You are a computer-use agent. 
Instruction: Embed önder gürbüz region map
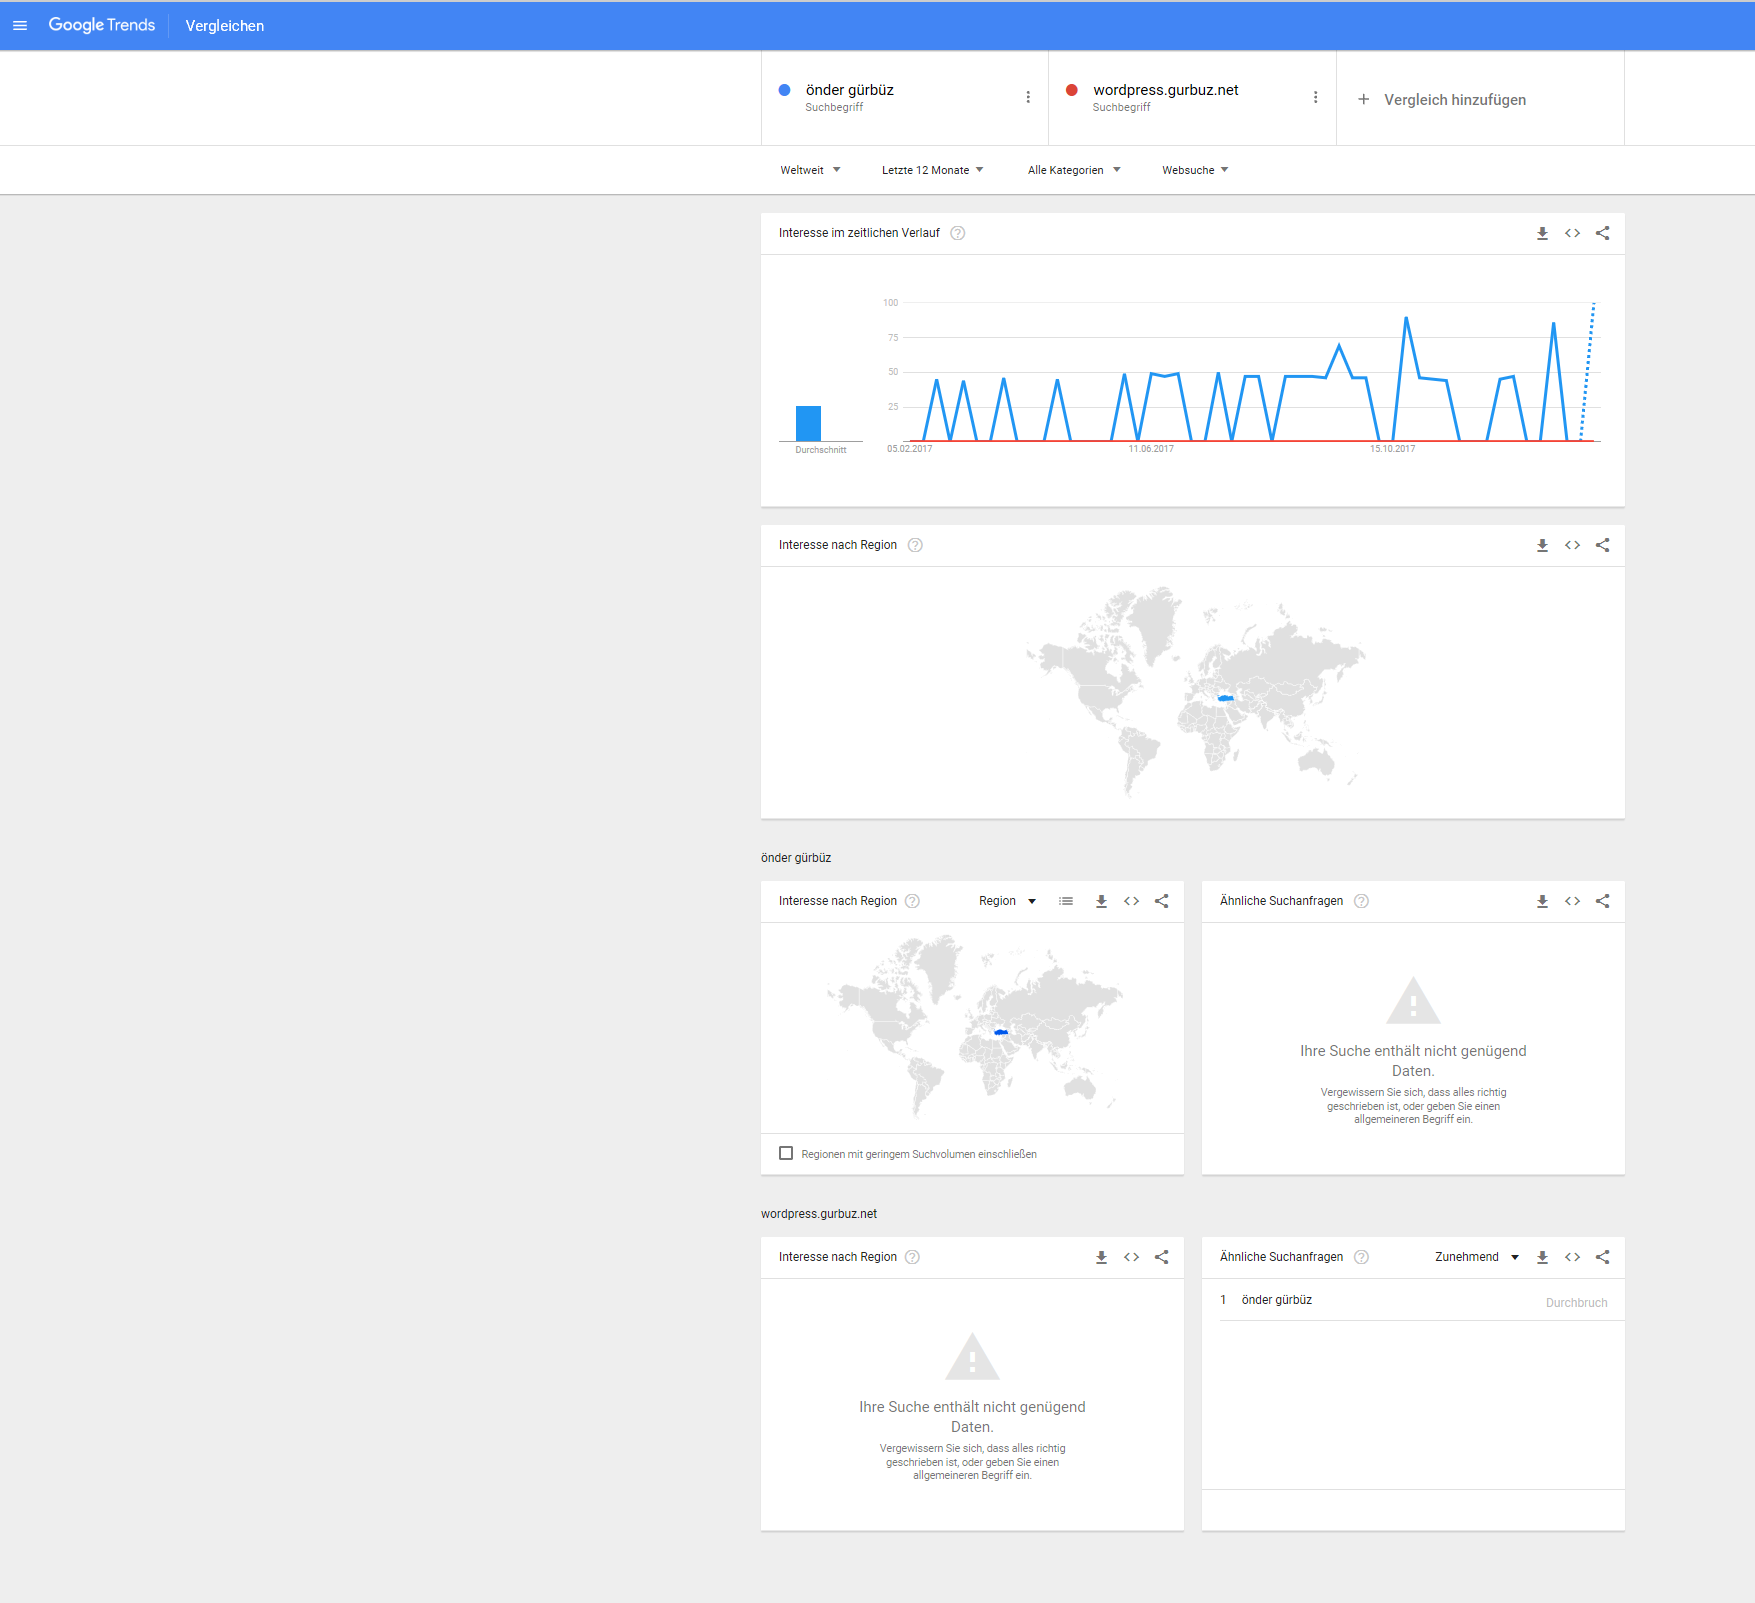click(x=1131, y=901)
